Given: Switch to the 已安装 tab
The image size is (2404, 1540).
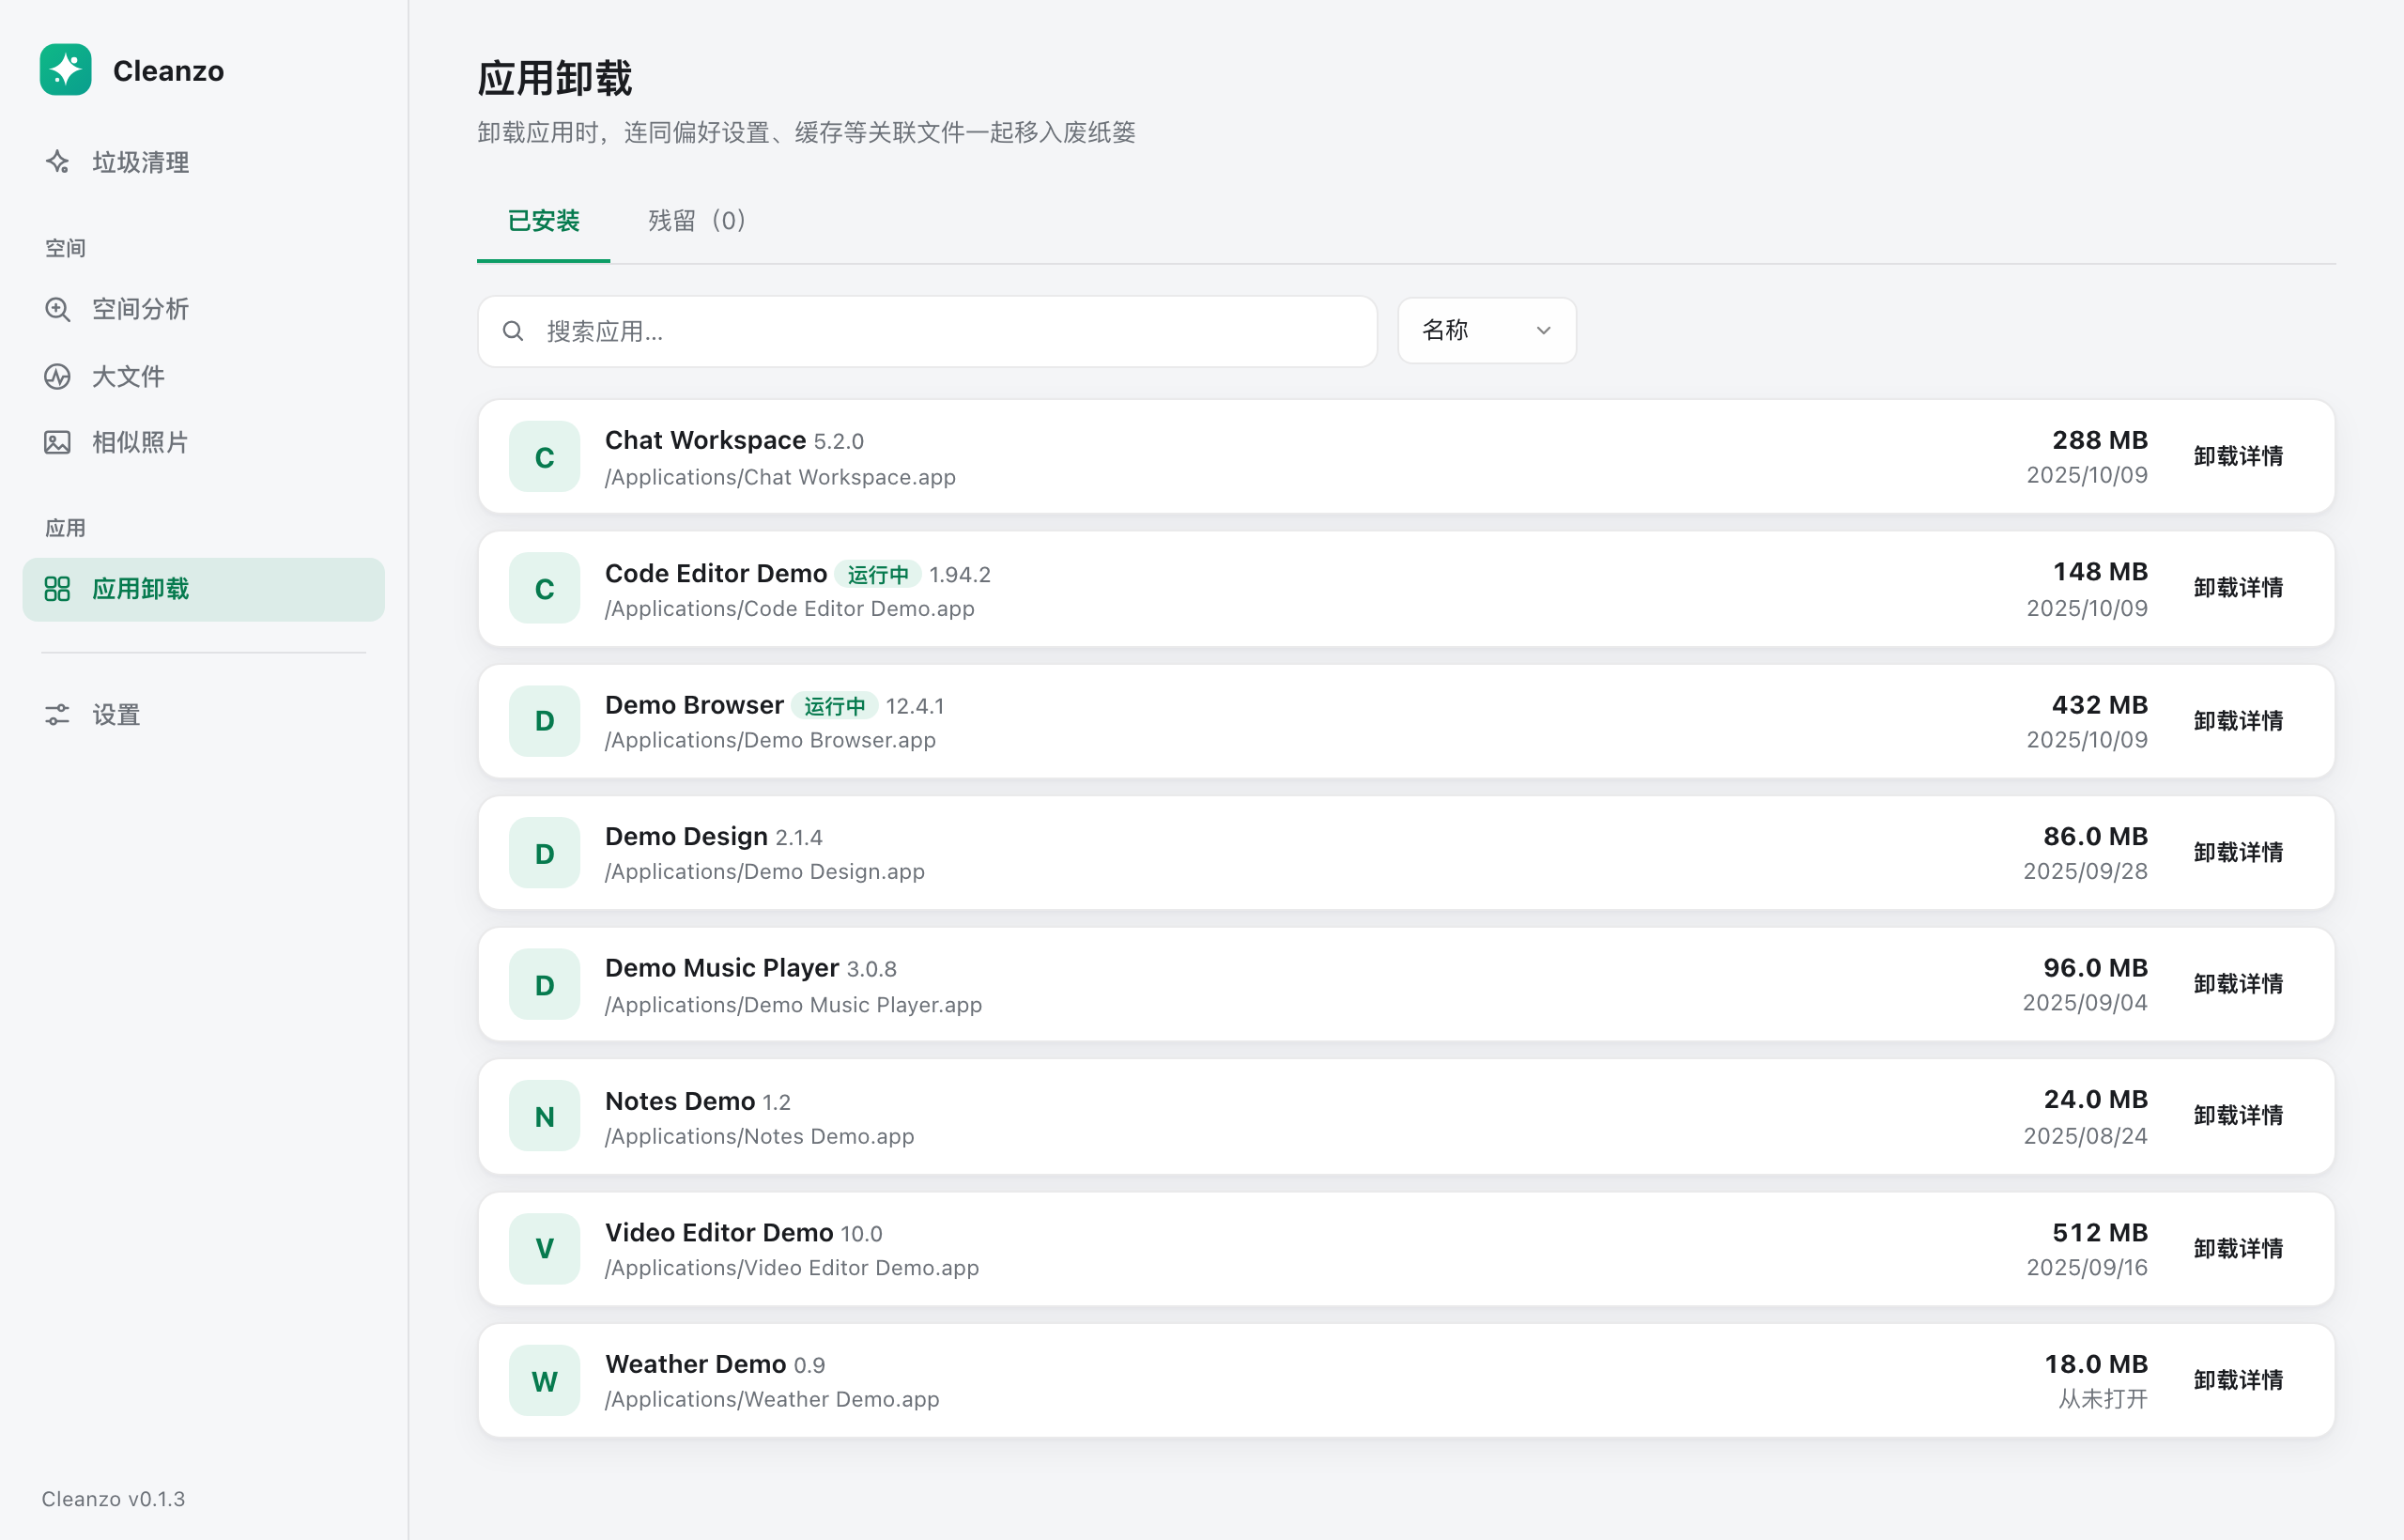Looking at the screenshot, I should click(x=543, y=221).
